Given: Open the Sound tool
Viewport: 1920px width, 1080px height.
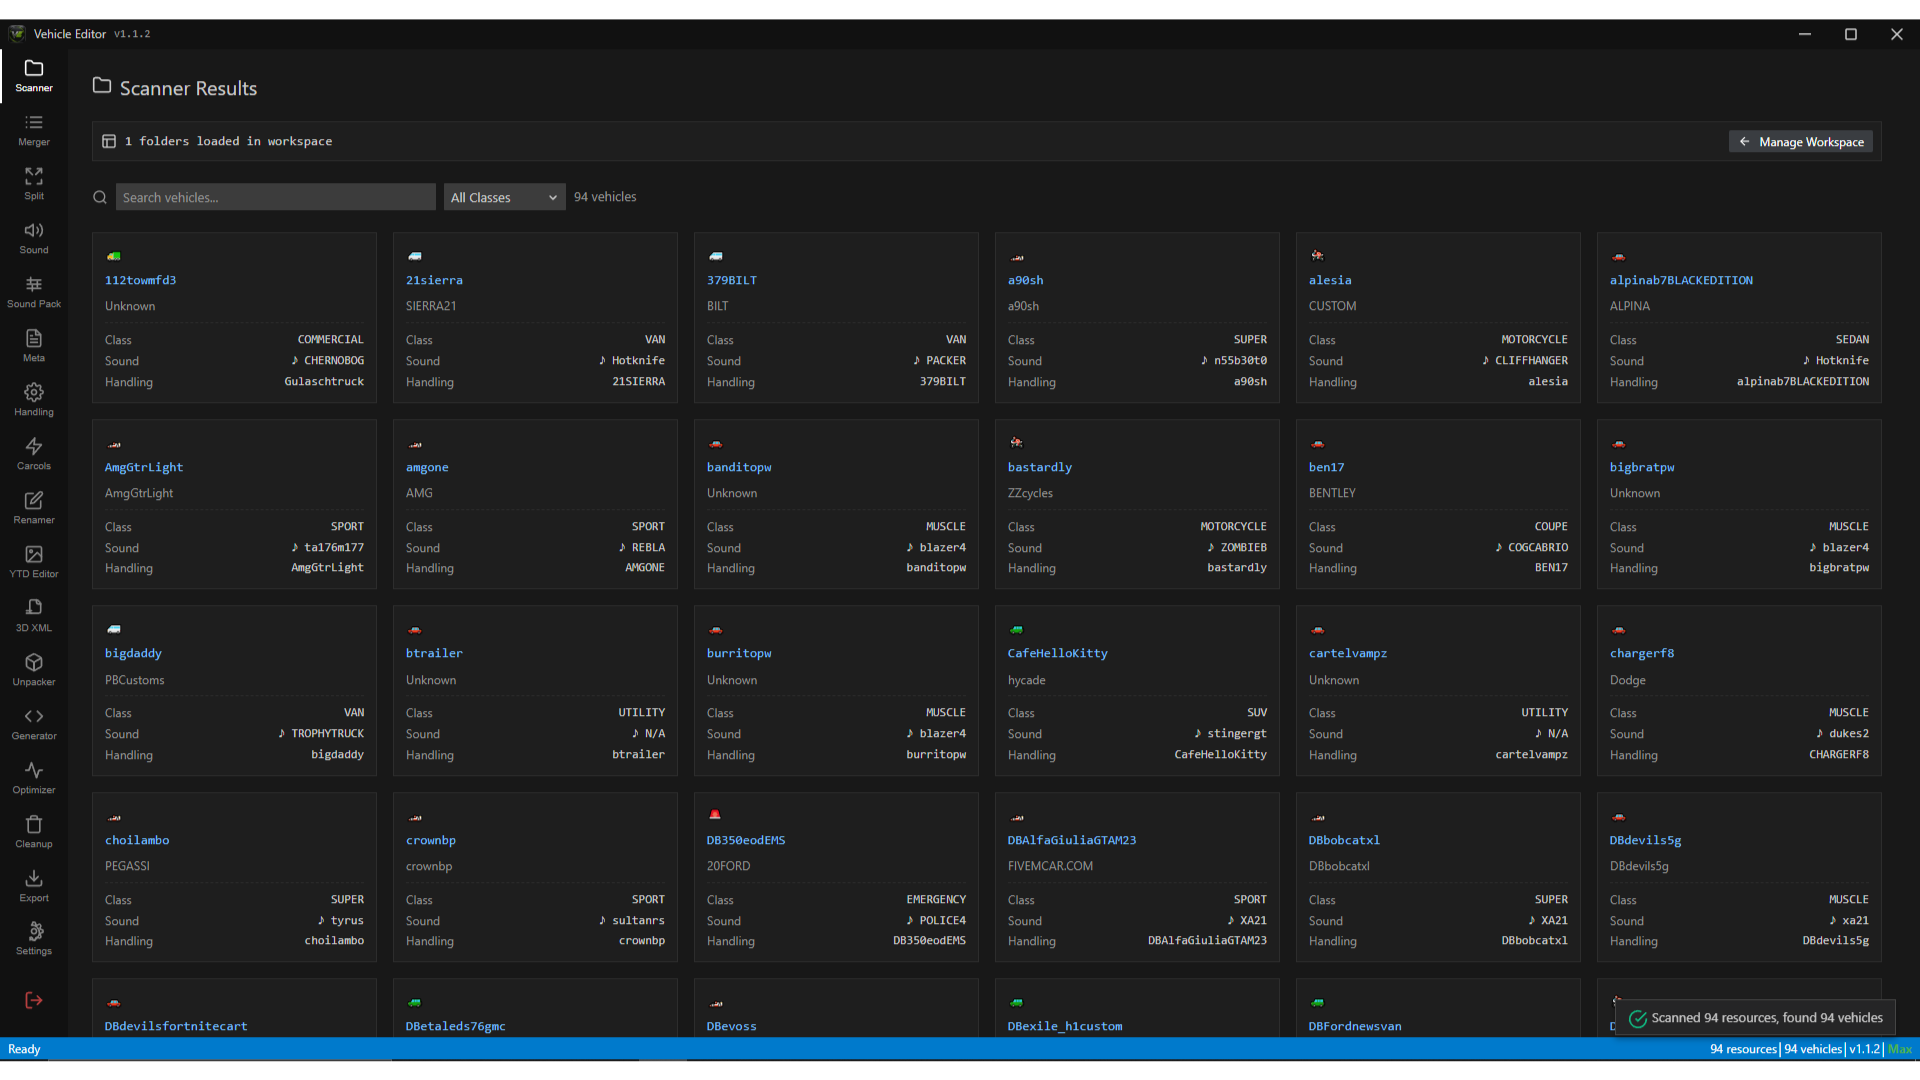Looking at the screenshot, I should (x=34, y=238).
